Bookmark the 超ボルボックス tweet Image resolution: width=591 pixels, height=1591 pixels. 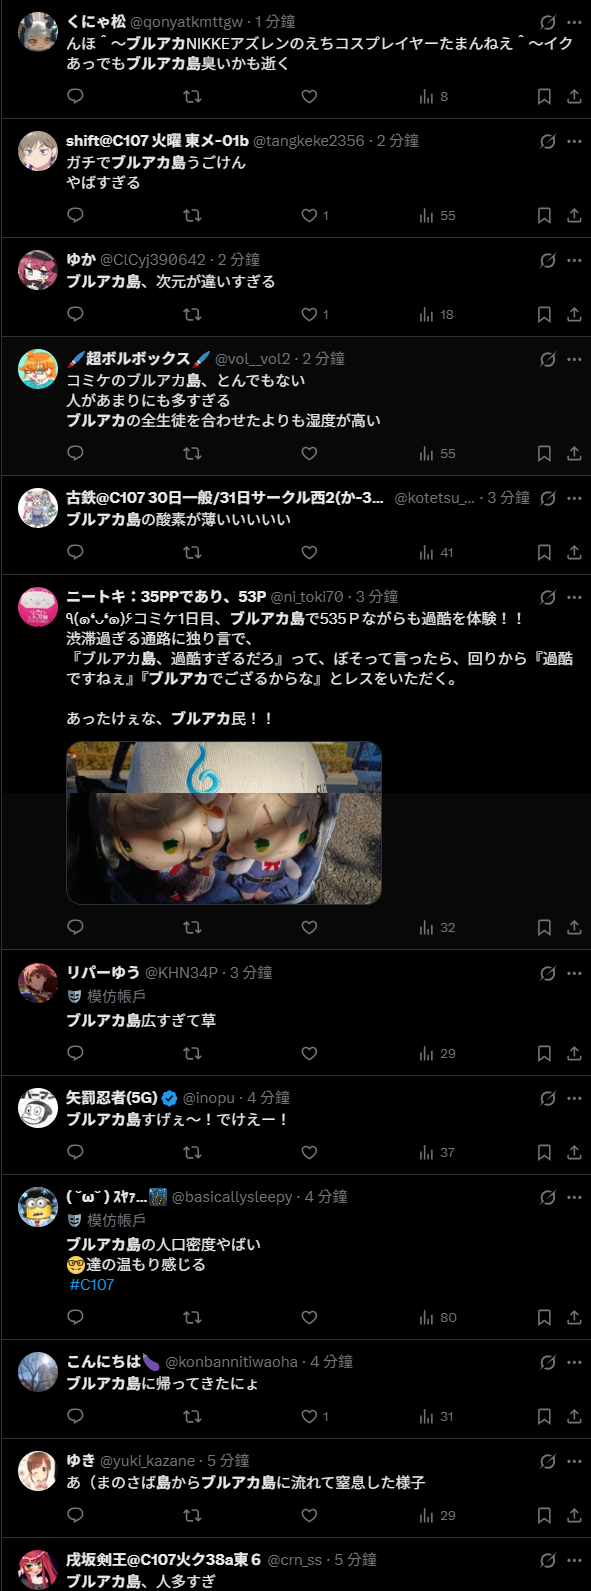pos(544,454)
